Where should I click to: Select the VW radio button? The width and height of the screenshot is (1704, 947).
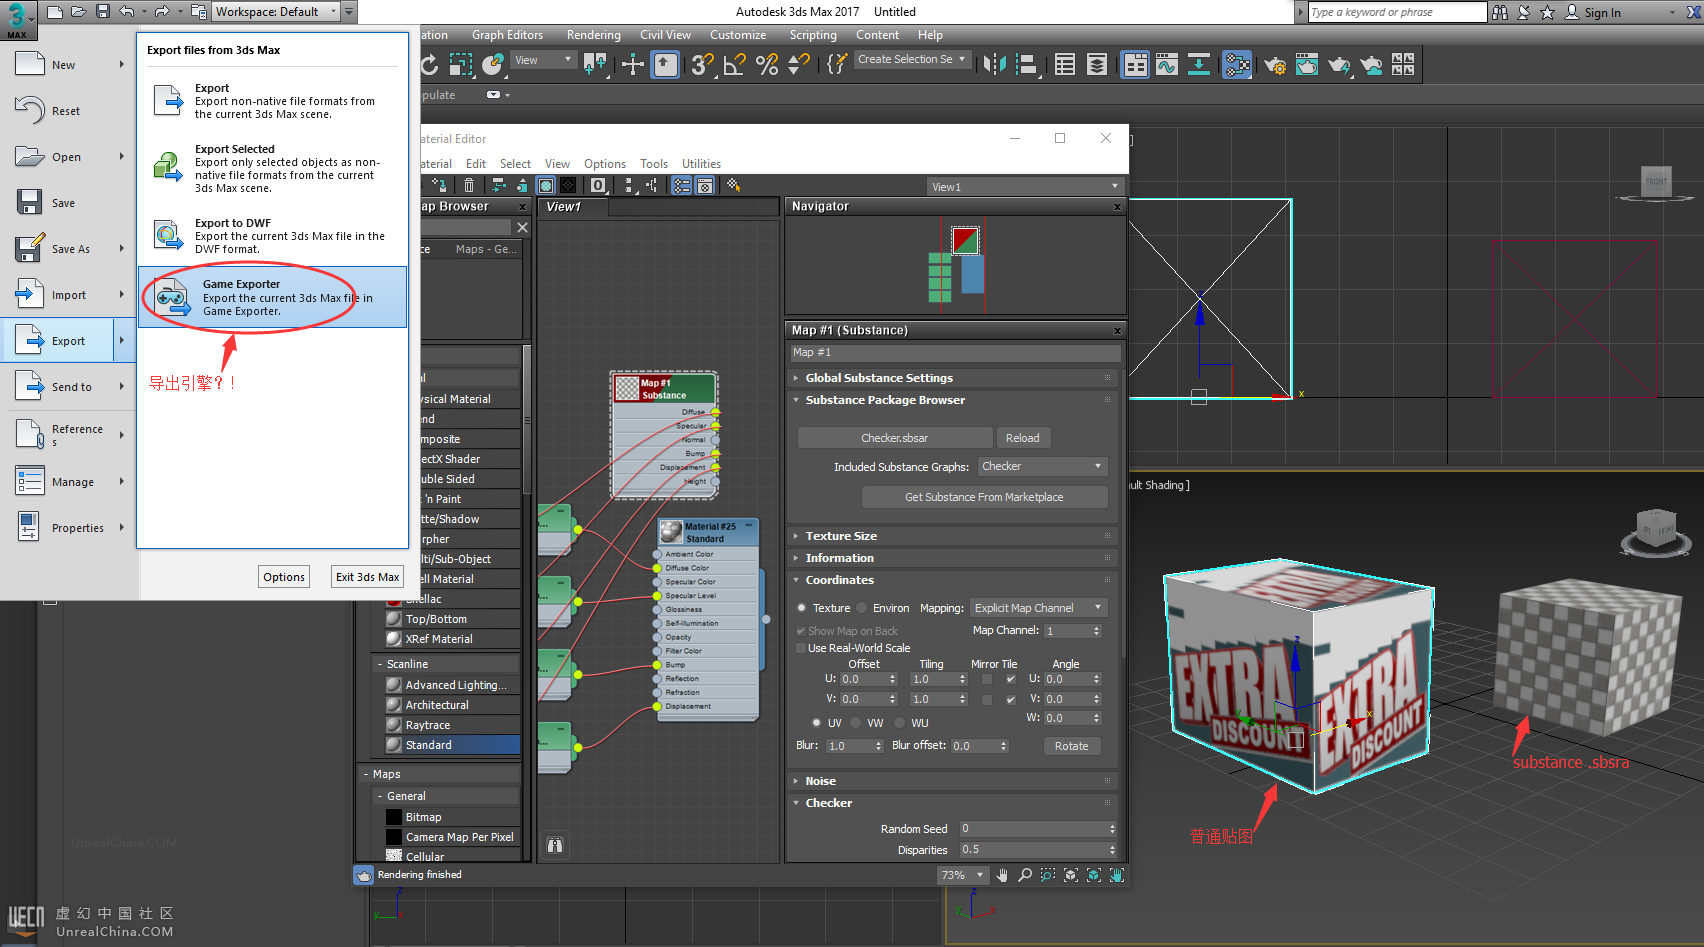tap(856, 723)
